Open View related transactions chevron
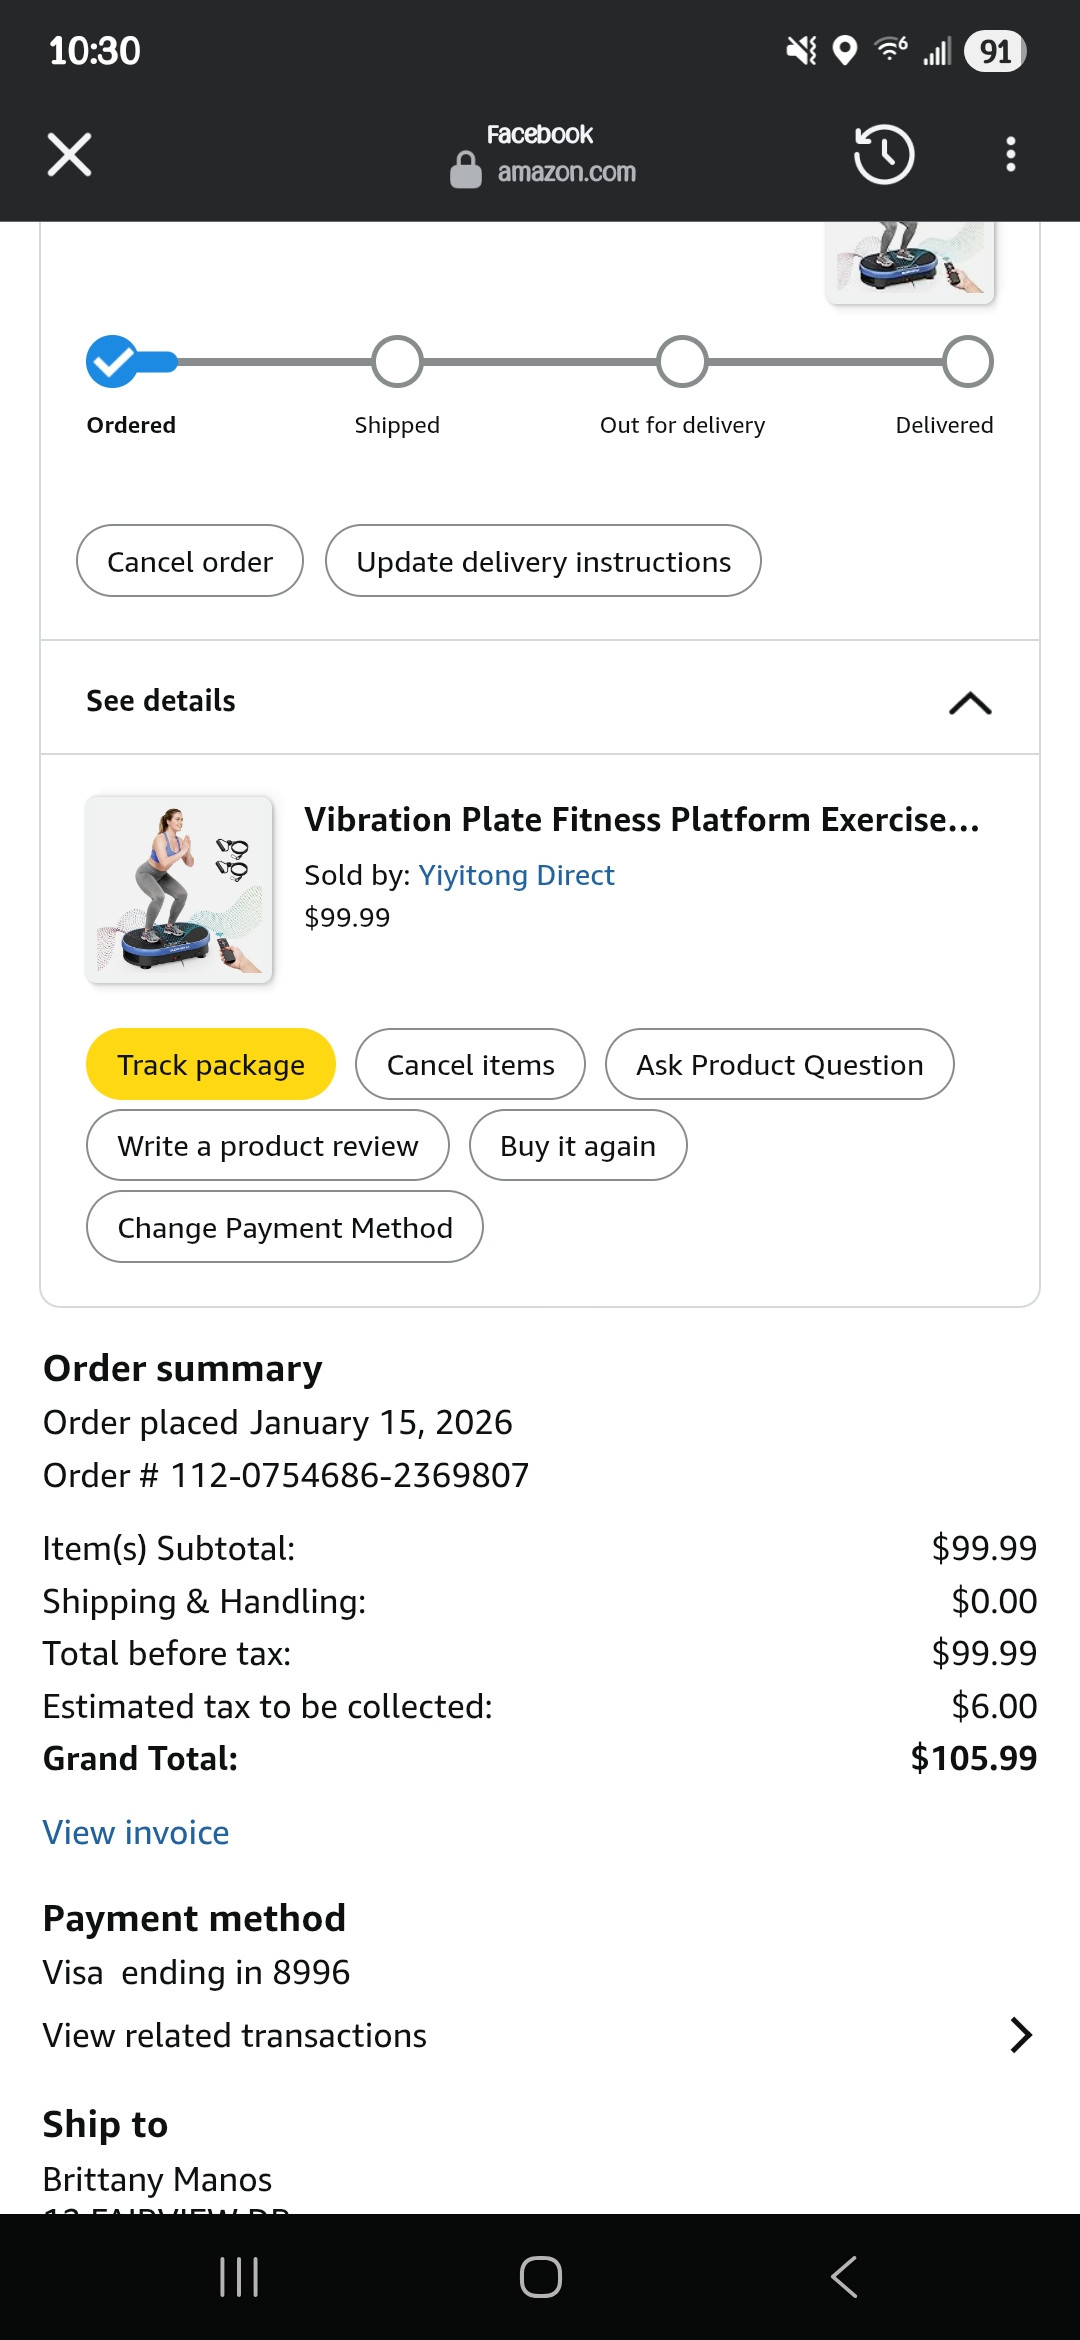1080x2340 pixels. tap(1020, 2035)
